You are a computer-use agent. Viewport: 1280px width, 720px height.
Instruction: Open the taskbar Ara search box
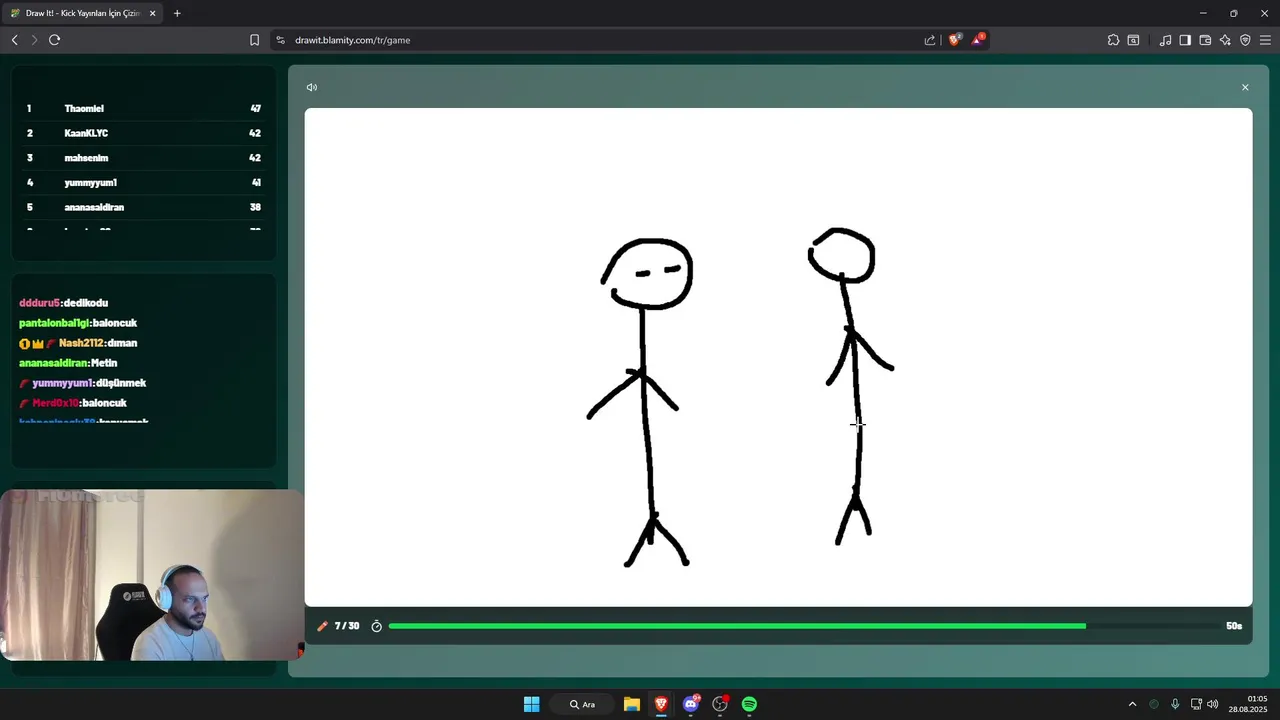click(x=582, y=704)
